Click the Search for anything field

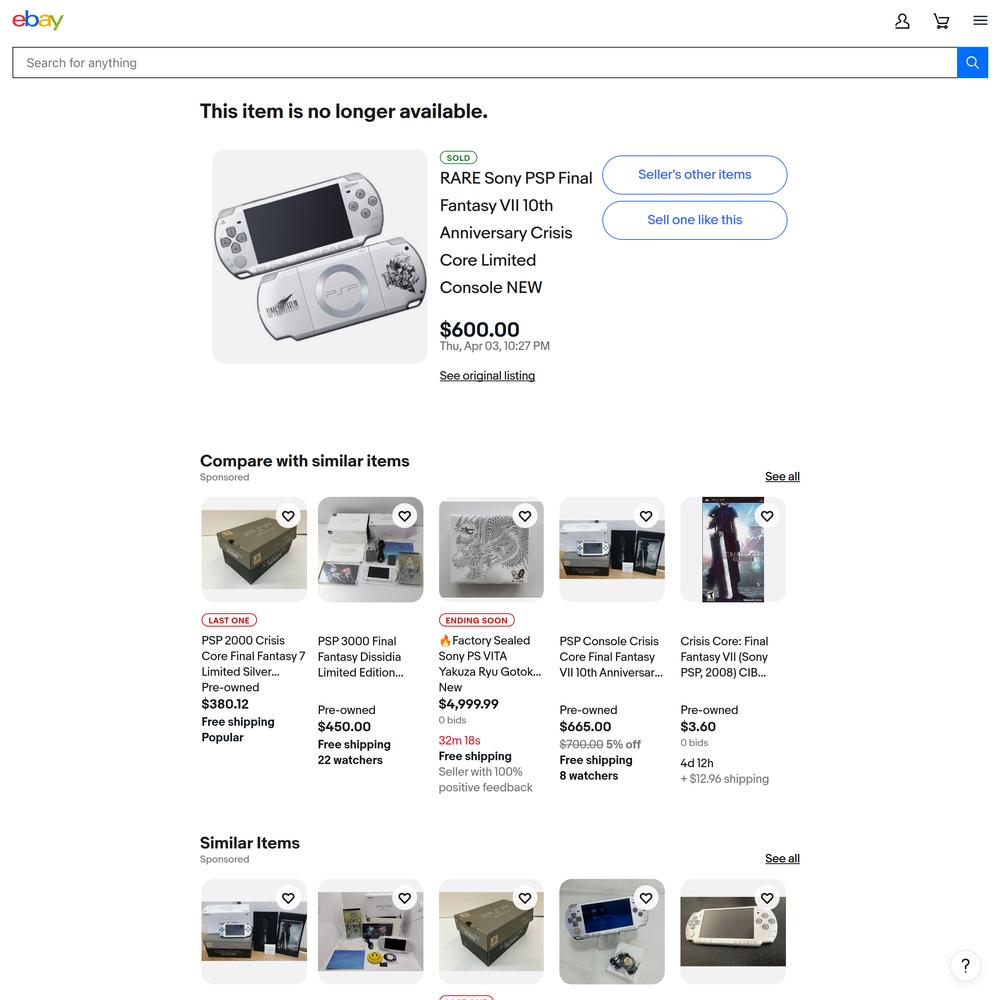(485, 62)
